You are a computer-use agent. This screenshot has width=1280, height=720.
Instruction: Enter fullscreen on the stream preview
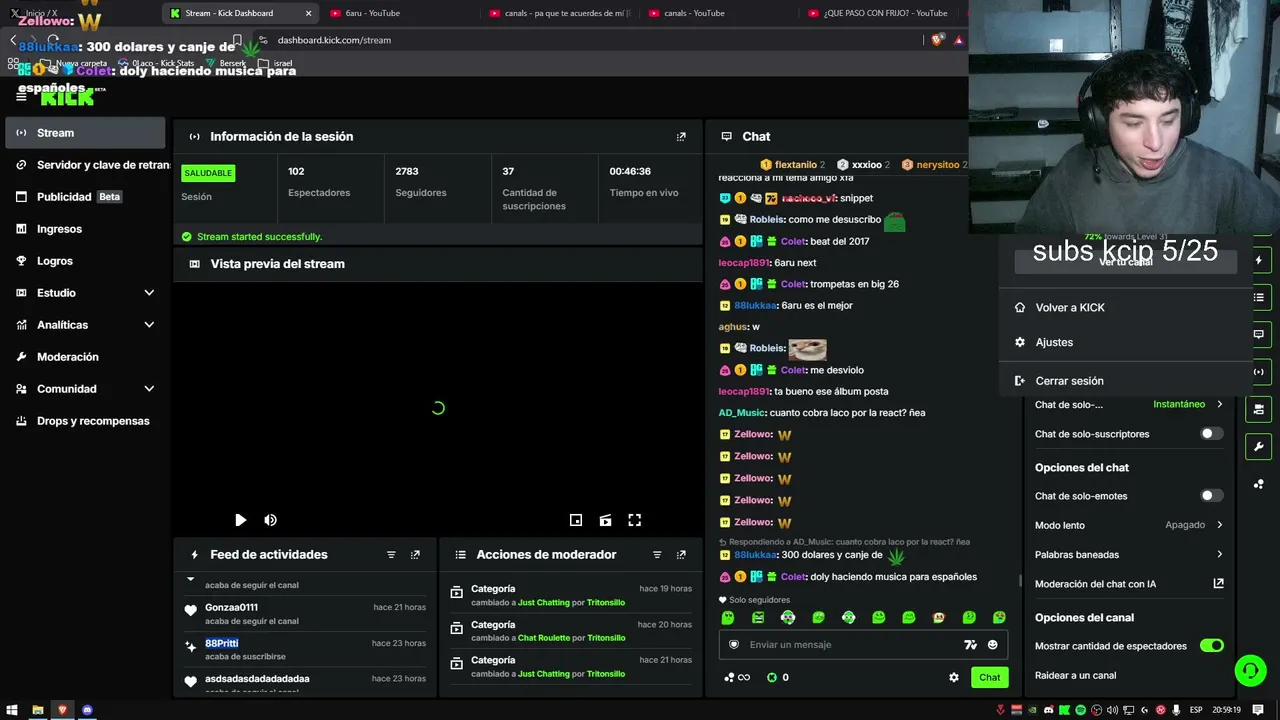pyautogui.click(x=634, y=520)
